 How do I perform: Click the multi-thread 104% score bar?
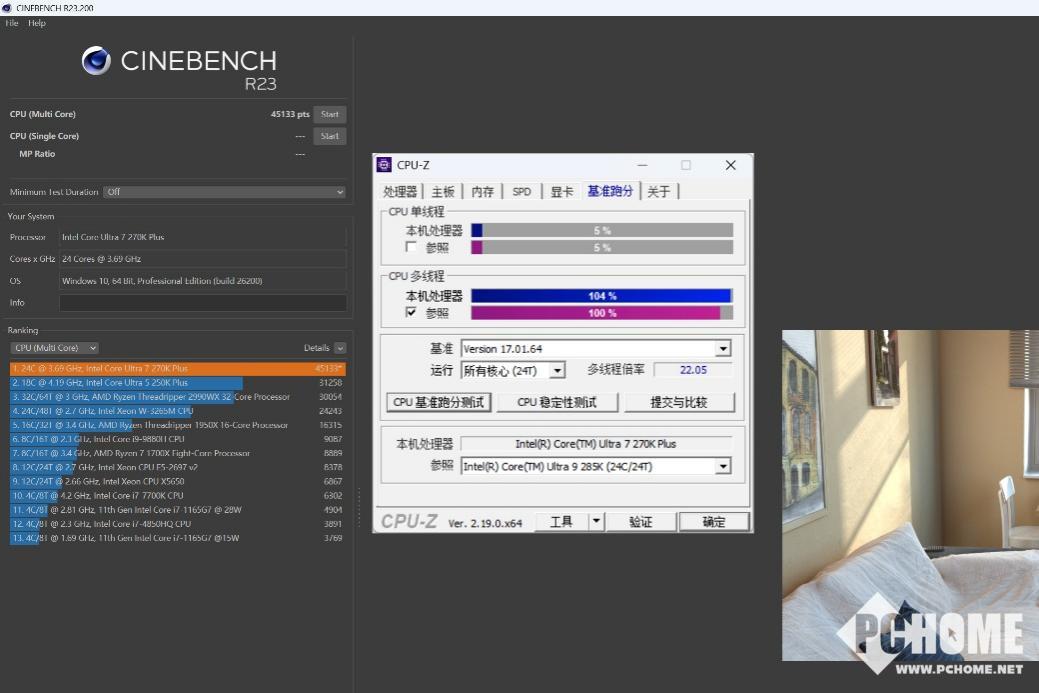[x=601, y=296]
